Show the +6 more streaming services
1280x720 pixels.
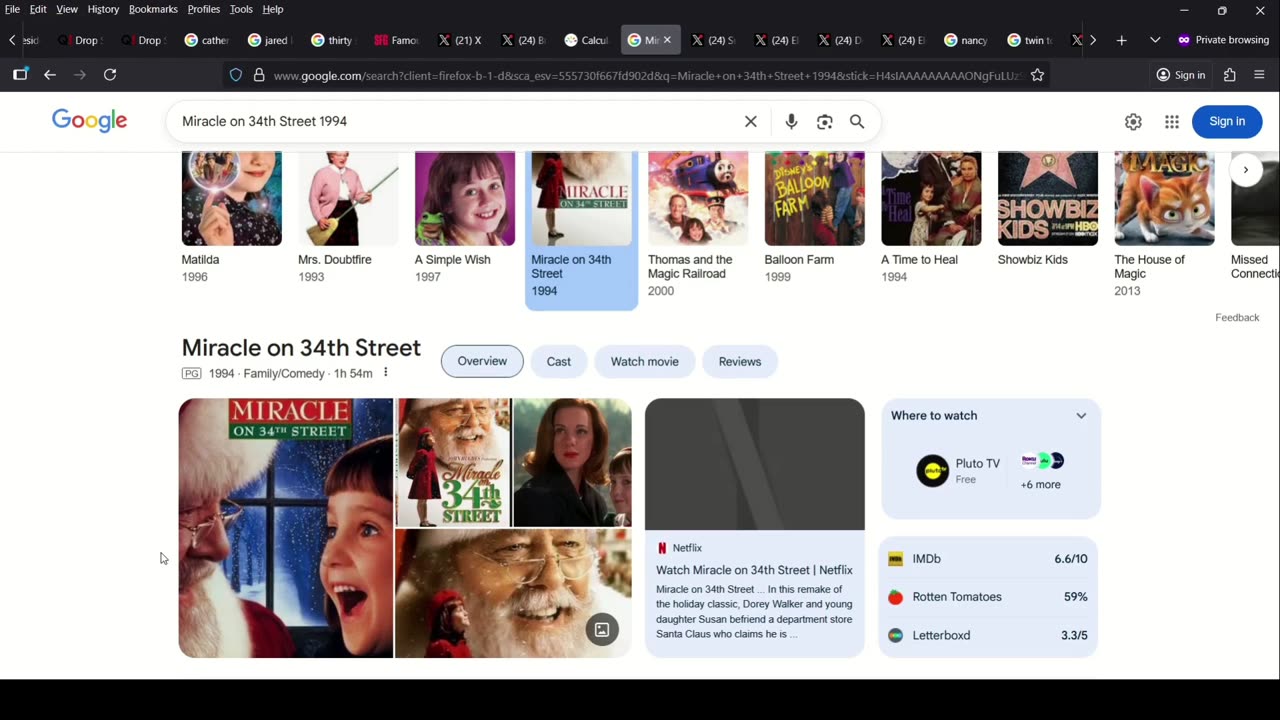pyautogui.click(x=1041, y=472)
